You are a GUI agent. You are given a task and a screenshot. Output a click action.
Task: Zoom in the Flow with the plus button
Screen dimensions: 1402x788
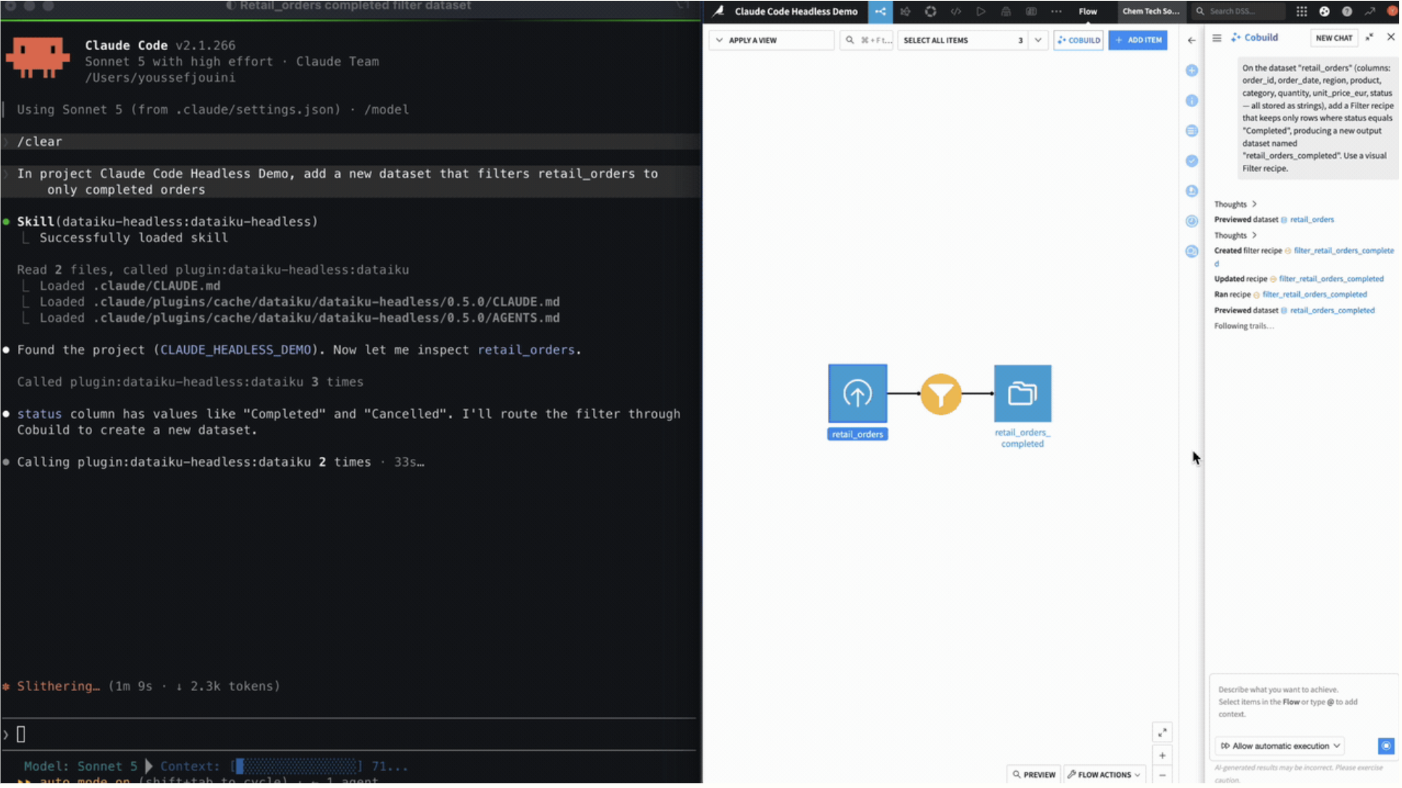pyautogui.click(x=1162, y=756)
